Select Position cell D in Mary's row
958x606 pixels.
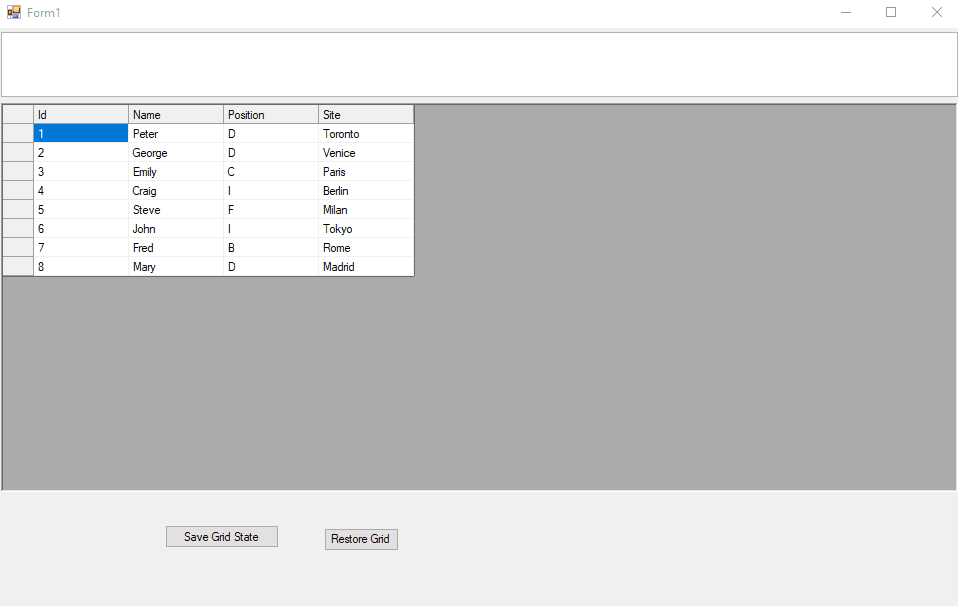point(271,266)
